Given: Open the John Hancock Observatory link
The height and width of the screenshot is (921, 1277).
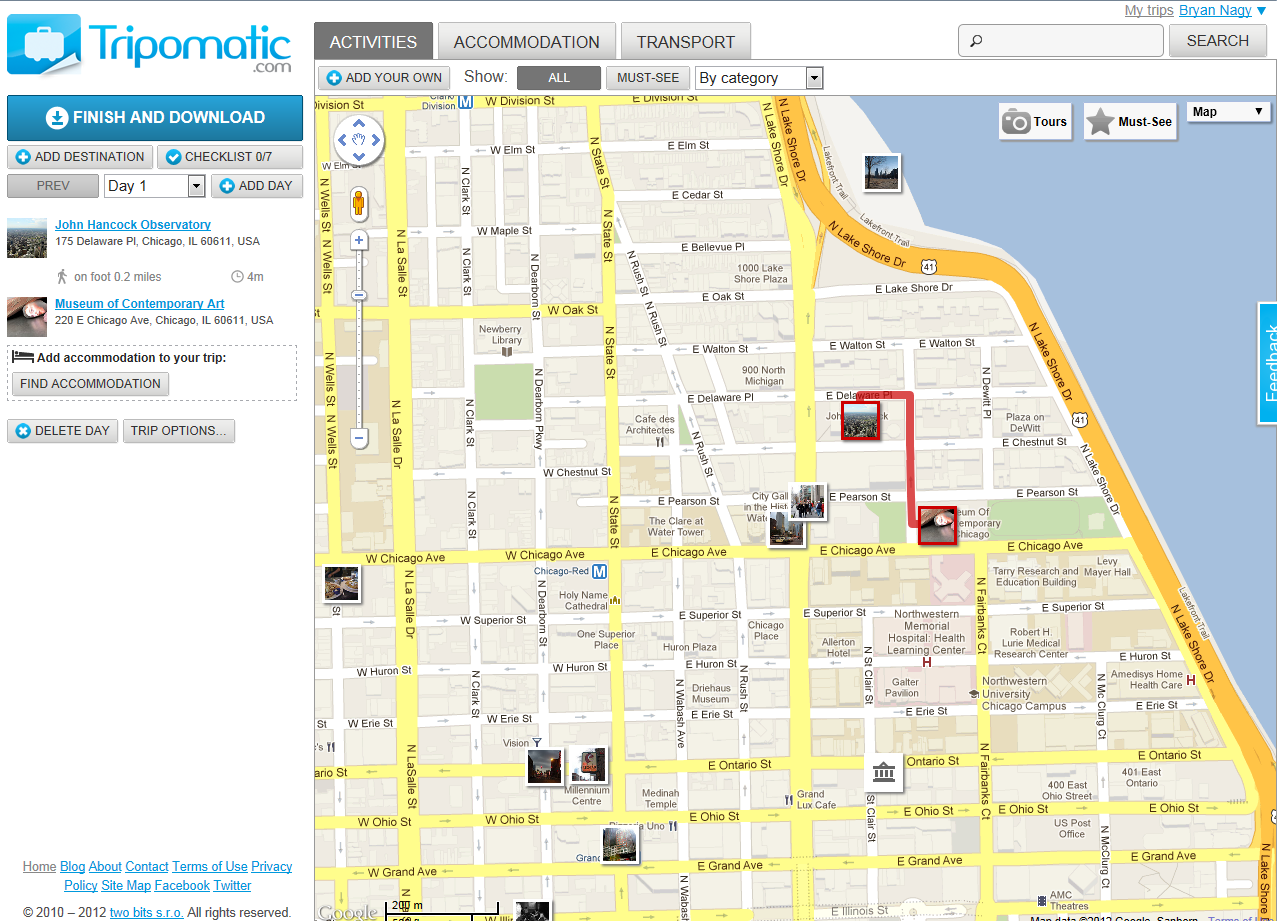Looking at the screenshot, I should (x=133, y=225).
